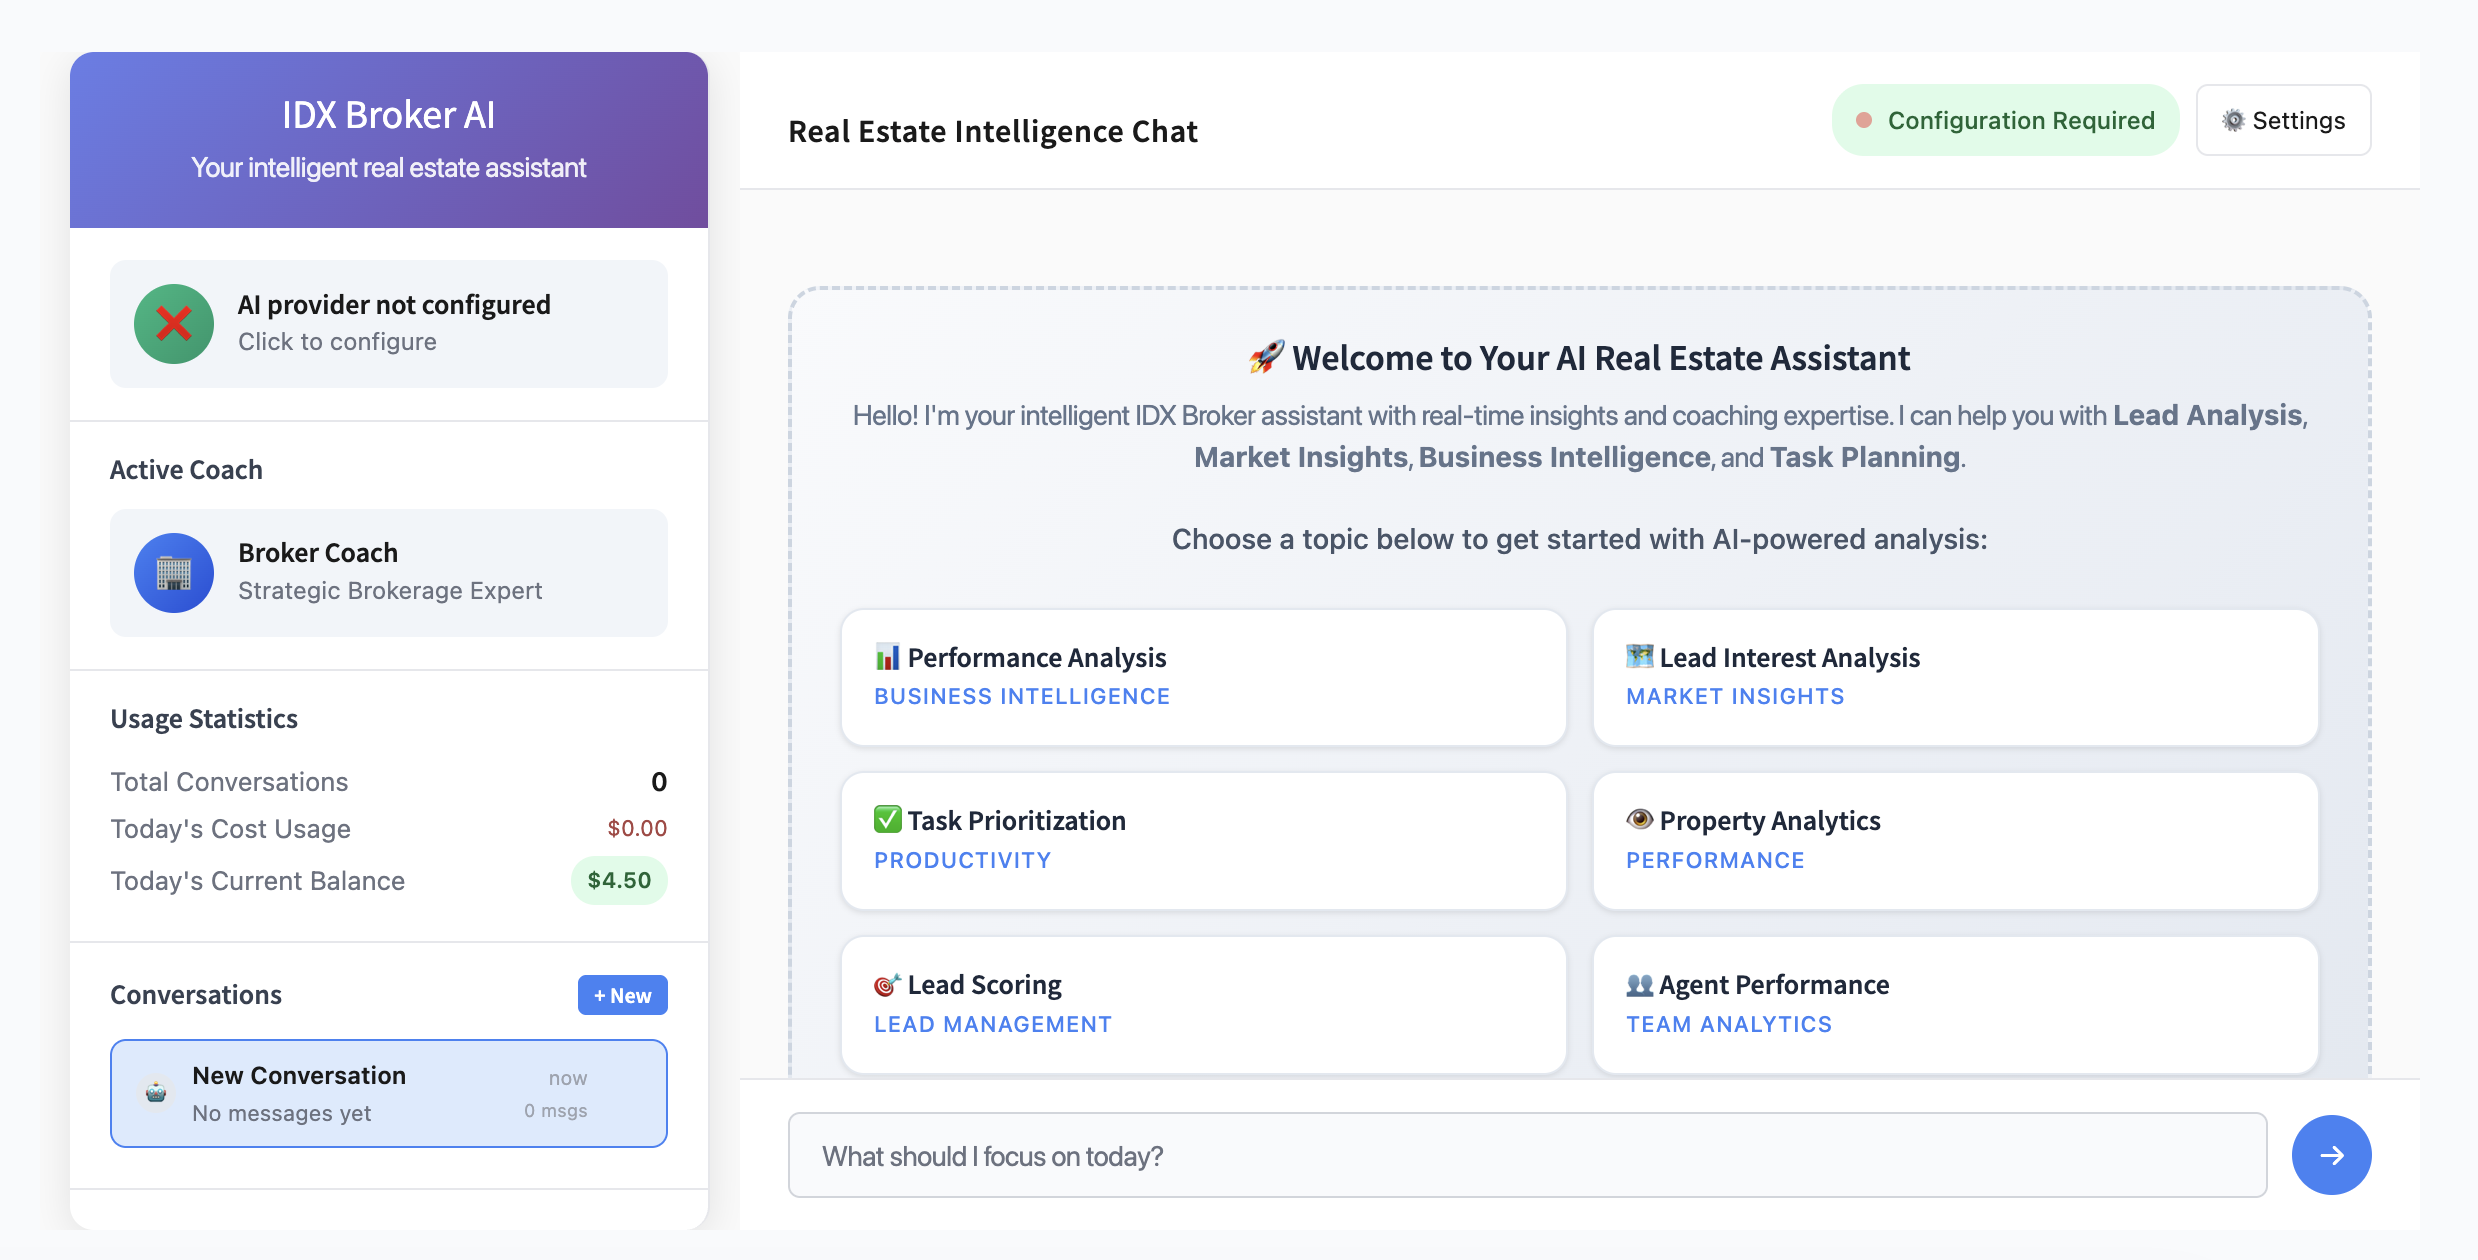Click the send arrow button
Image resolution: width=2478 pixels, height=1260 pixels.
(x=2331, y=1155)
